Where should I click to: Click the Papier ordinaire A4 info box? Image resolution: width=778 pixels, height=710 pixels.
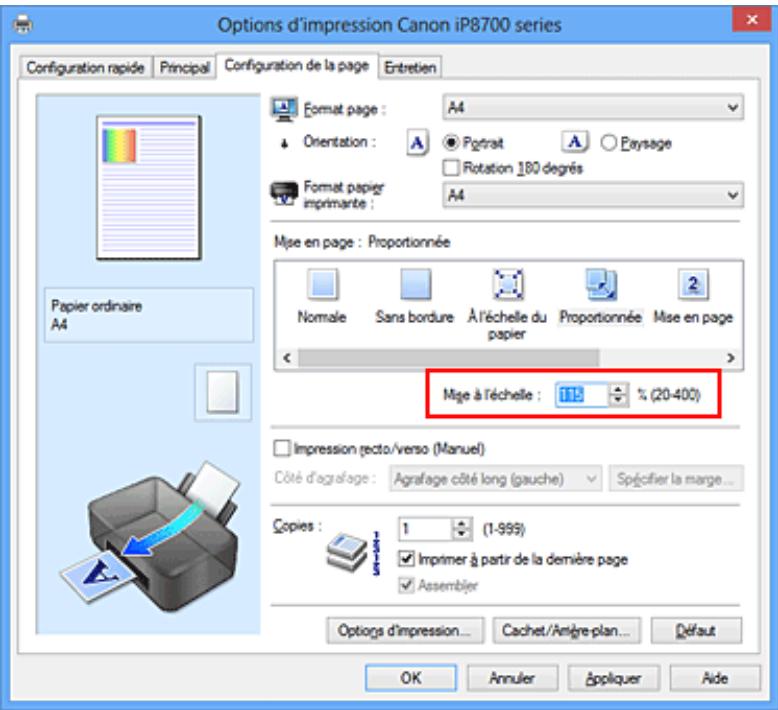[x=149, y=315]
